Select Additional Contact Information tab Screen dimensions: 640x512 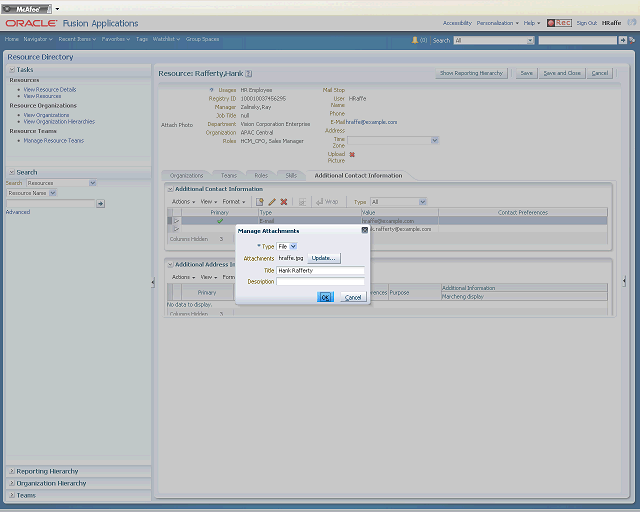tap(358, 176)
